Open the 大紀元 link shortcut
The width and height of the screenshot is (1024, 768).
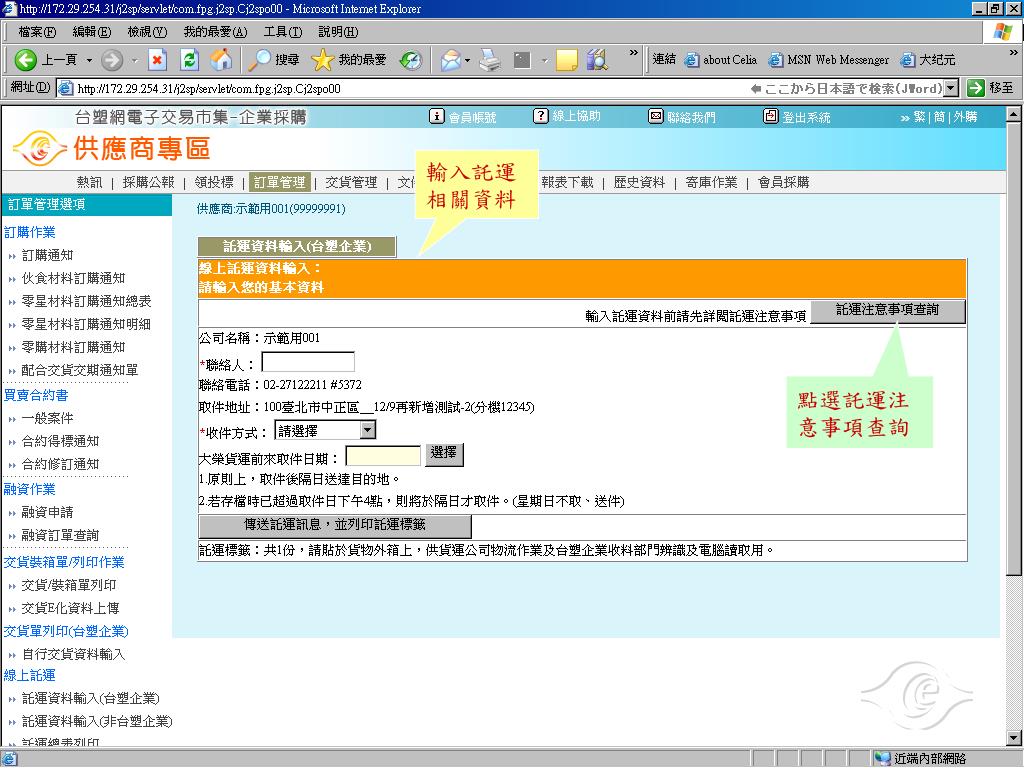(928, 60)
